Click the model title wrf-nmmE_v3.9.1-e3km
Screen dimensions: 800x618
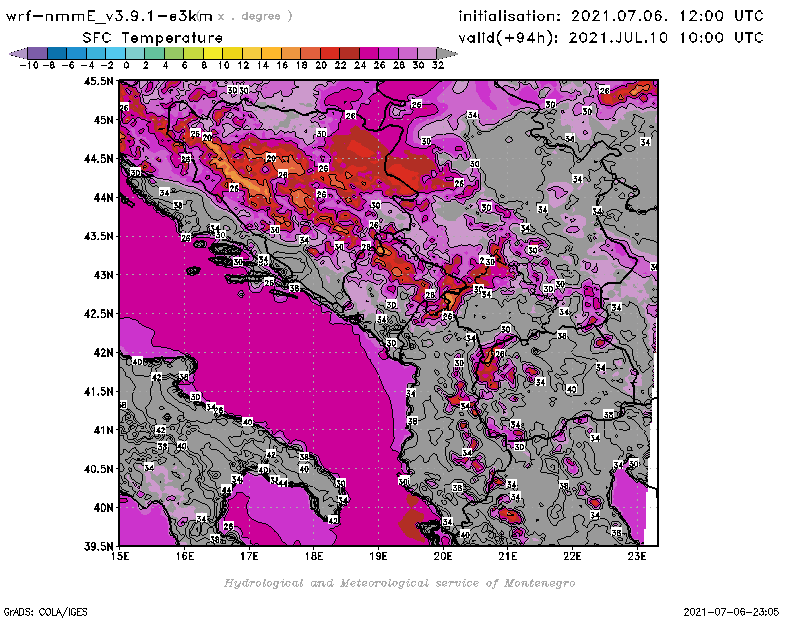coord(109,16)
